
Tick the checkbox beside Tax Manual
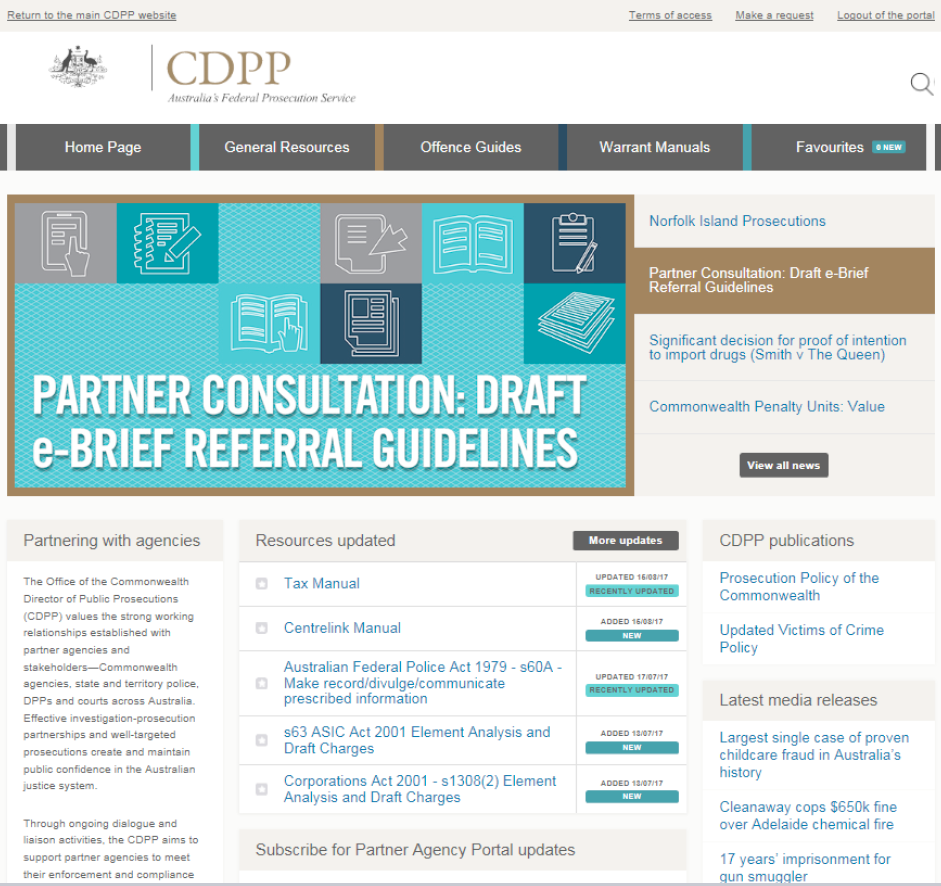(262, 583)
